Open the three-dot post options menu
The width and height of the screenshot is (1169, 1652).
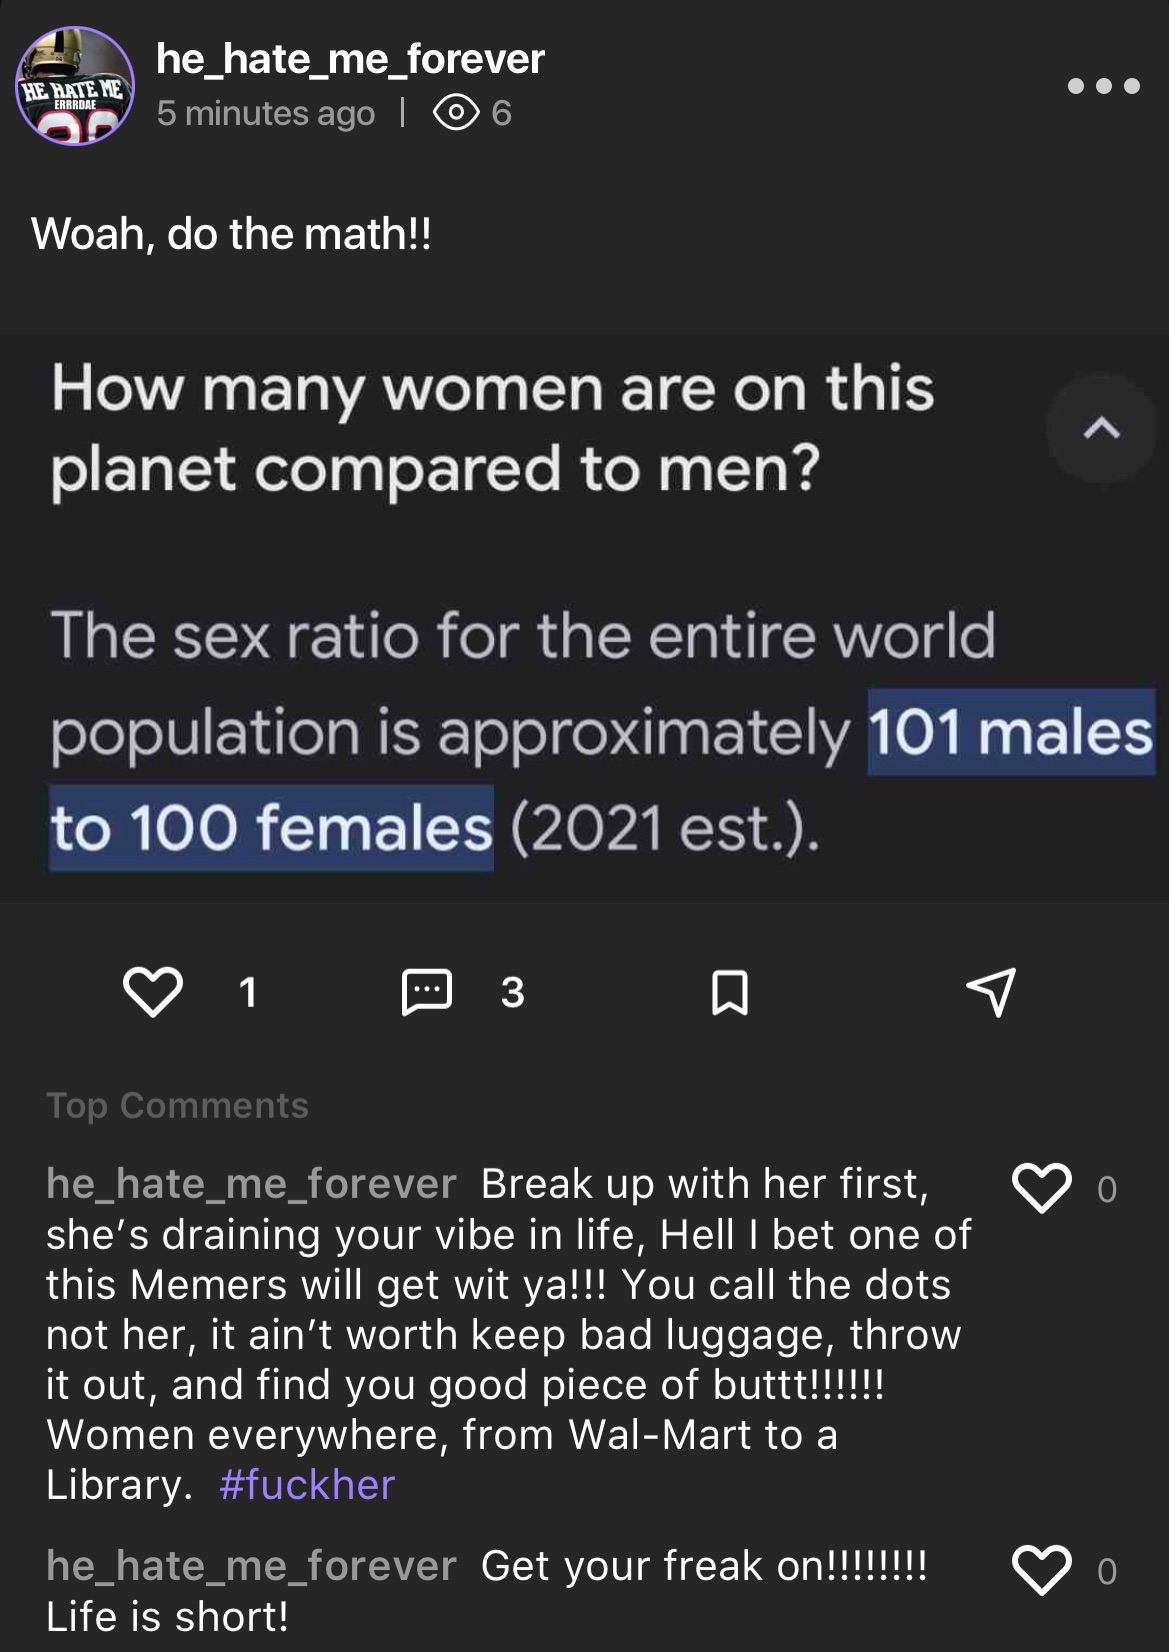1104,86
